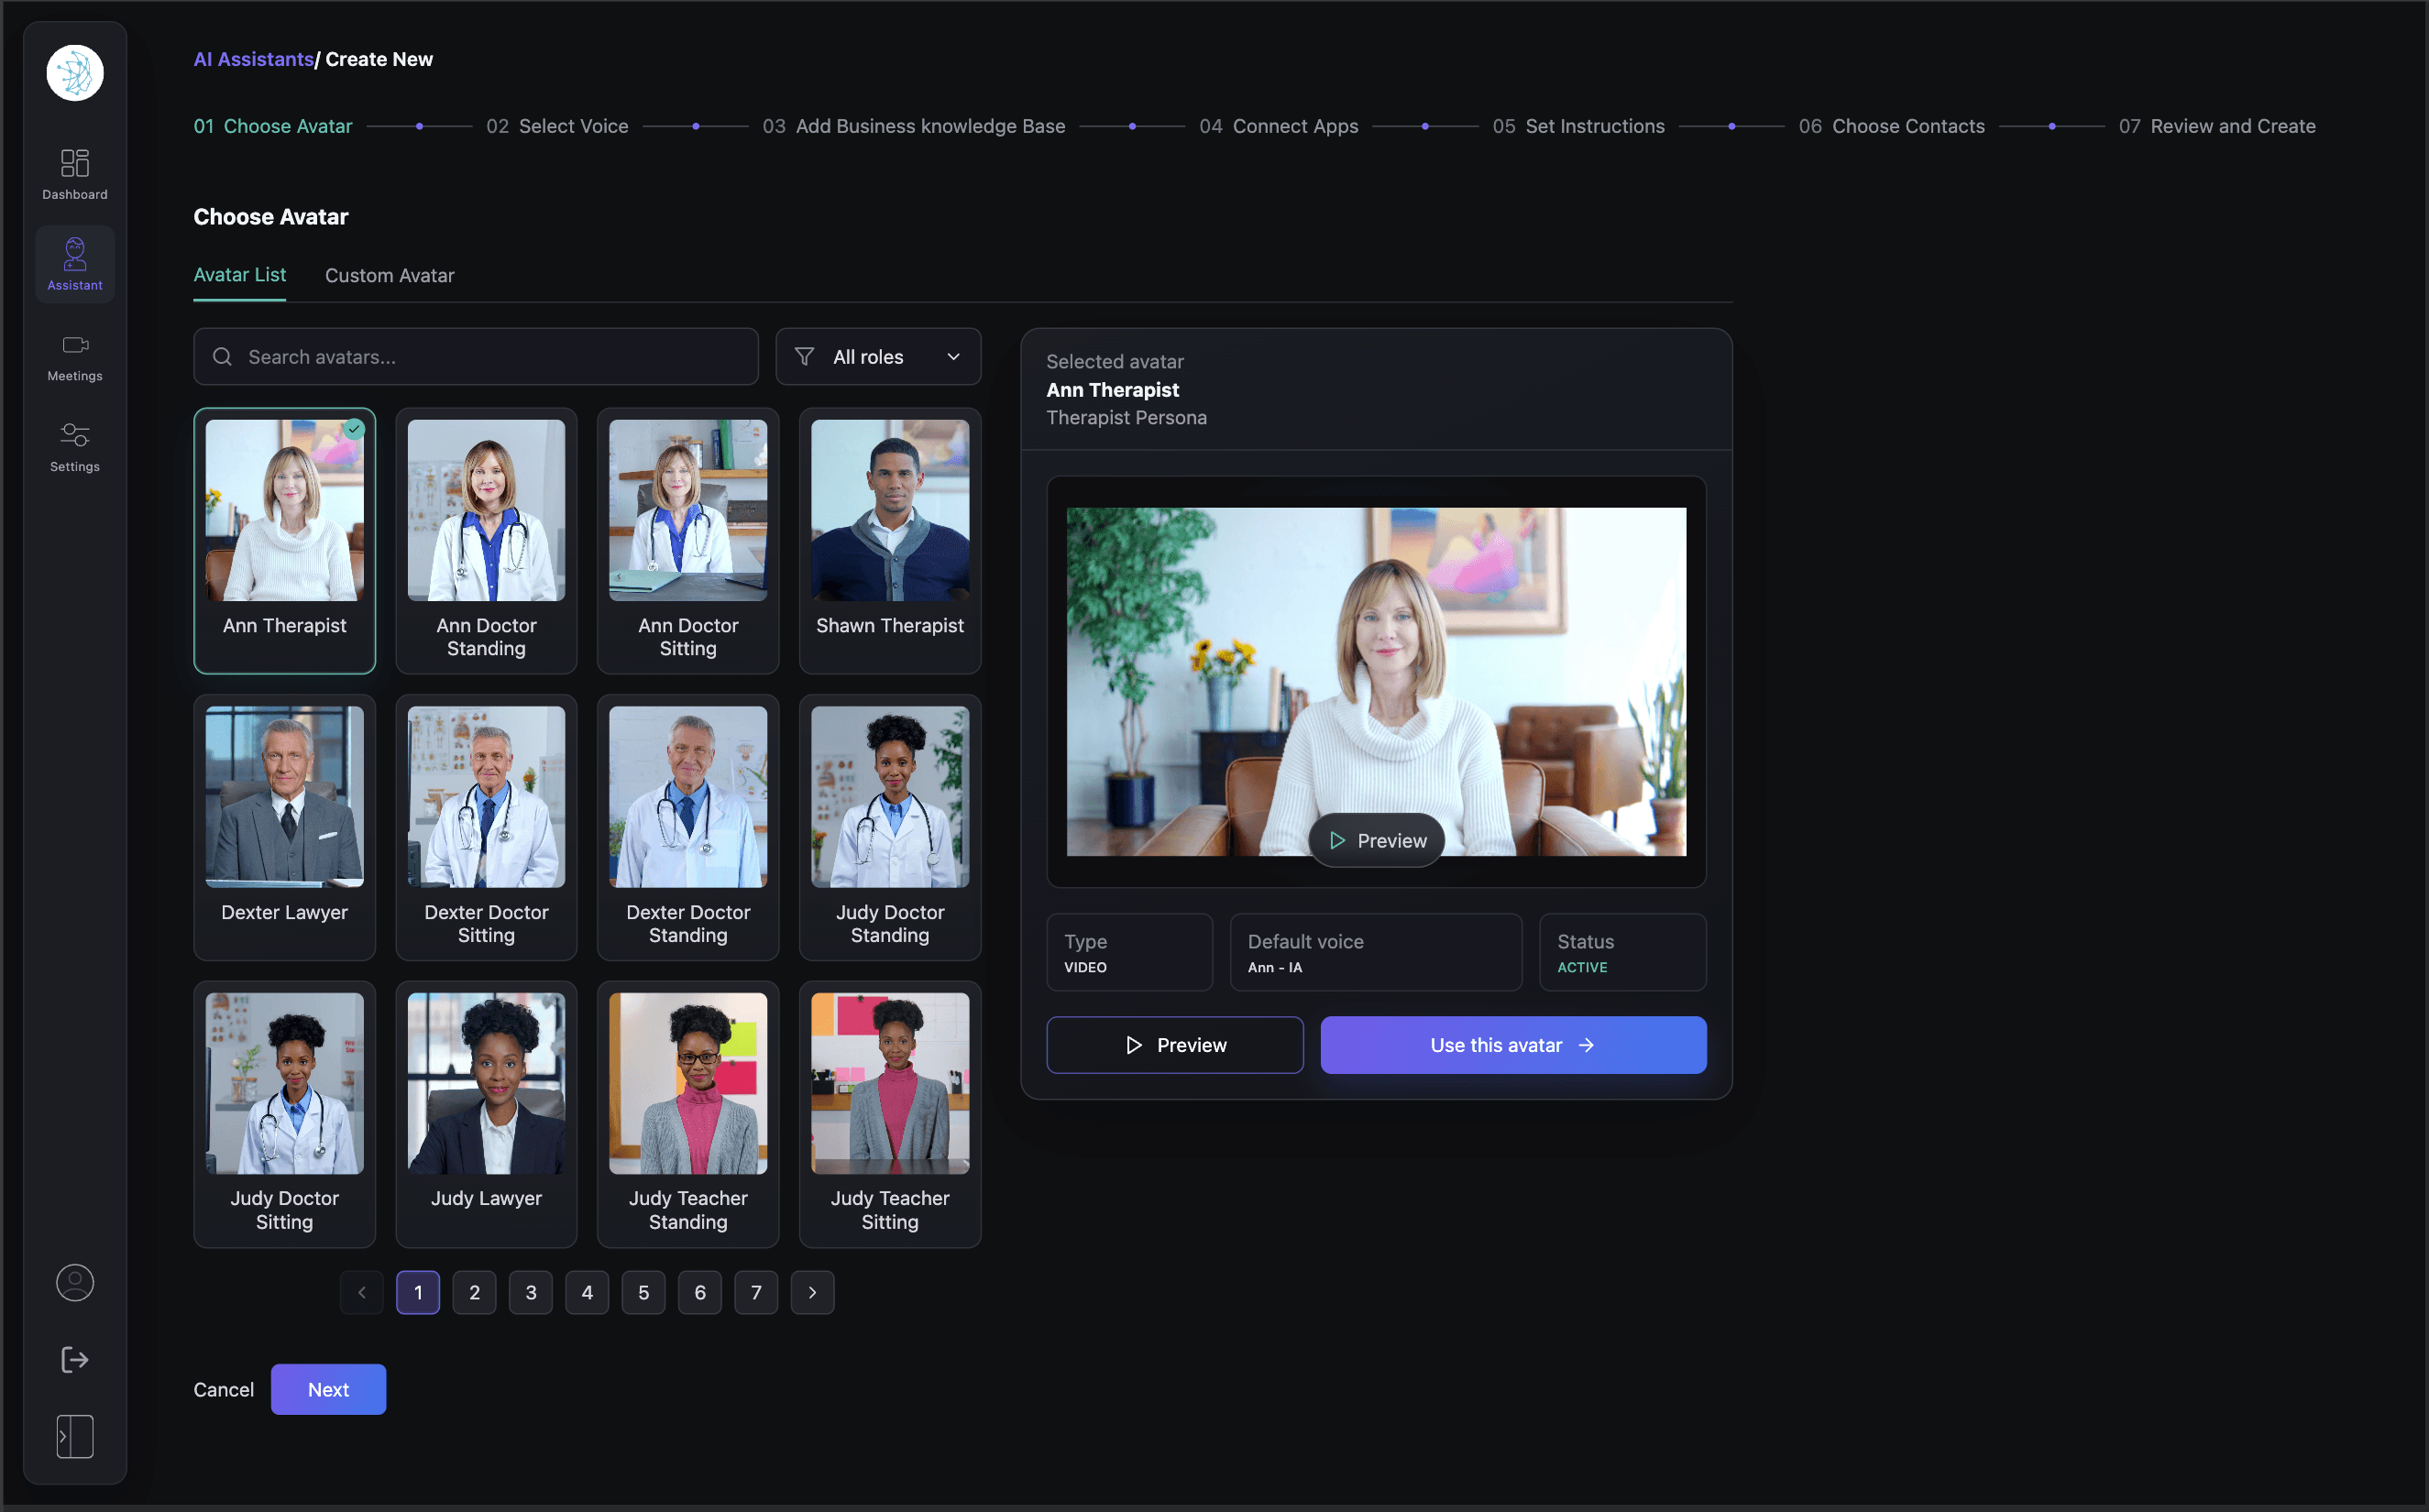The height and width of the screenshot is (1512, 2429).
Task: Click the Next button
Action: pos(328,1389)
